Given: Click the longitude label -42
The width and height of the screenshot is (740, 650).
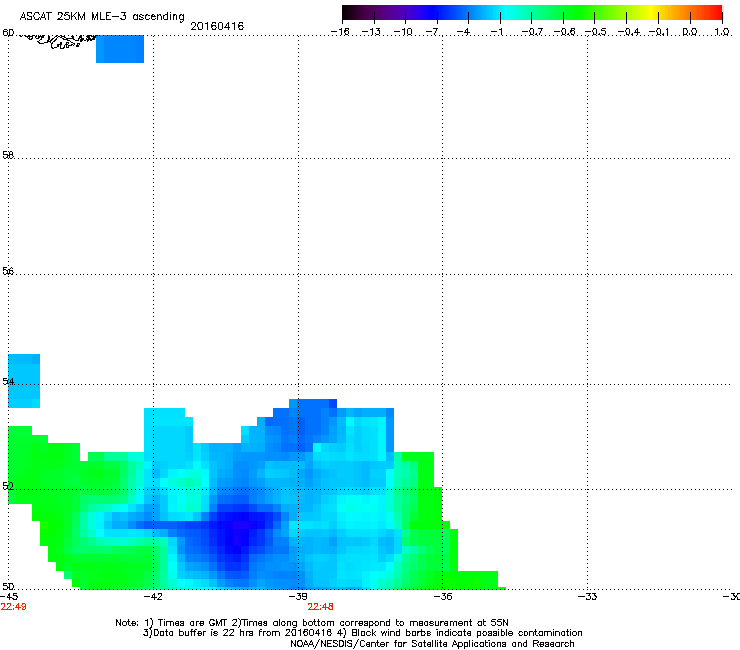Looking at the screenshot, I should click(153, 597).
